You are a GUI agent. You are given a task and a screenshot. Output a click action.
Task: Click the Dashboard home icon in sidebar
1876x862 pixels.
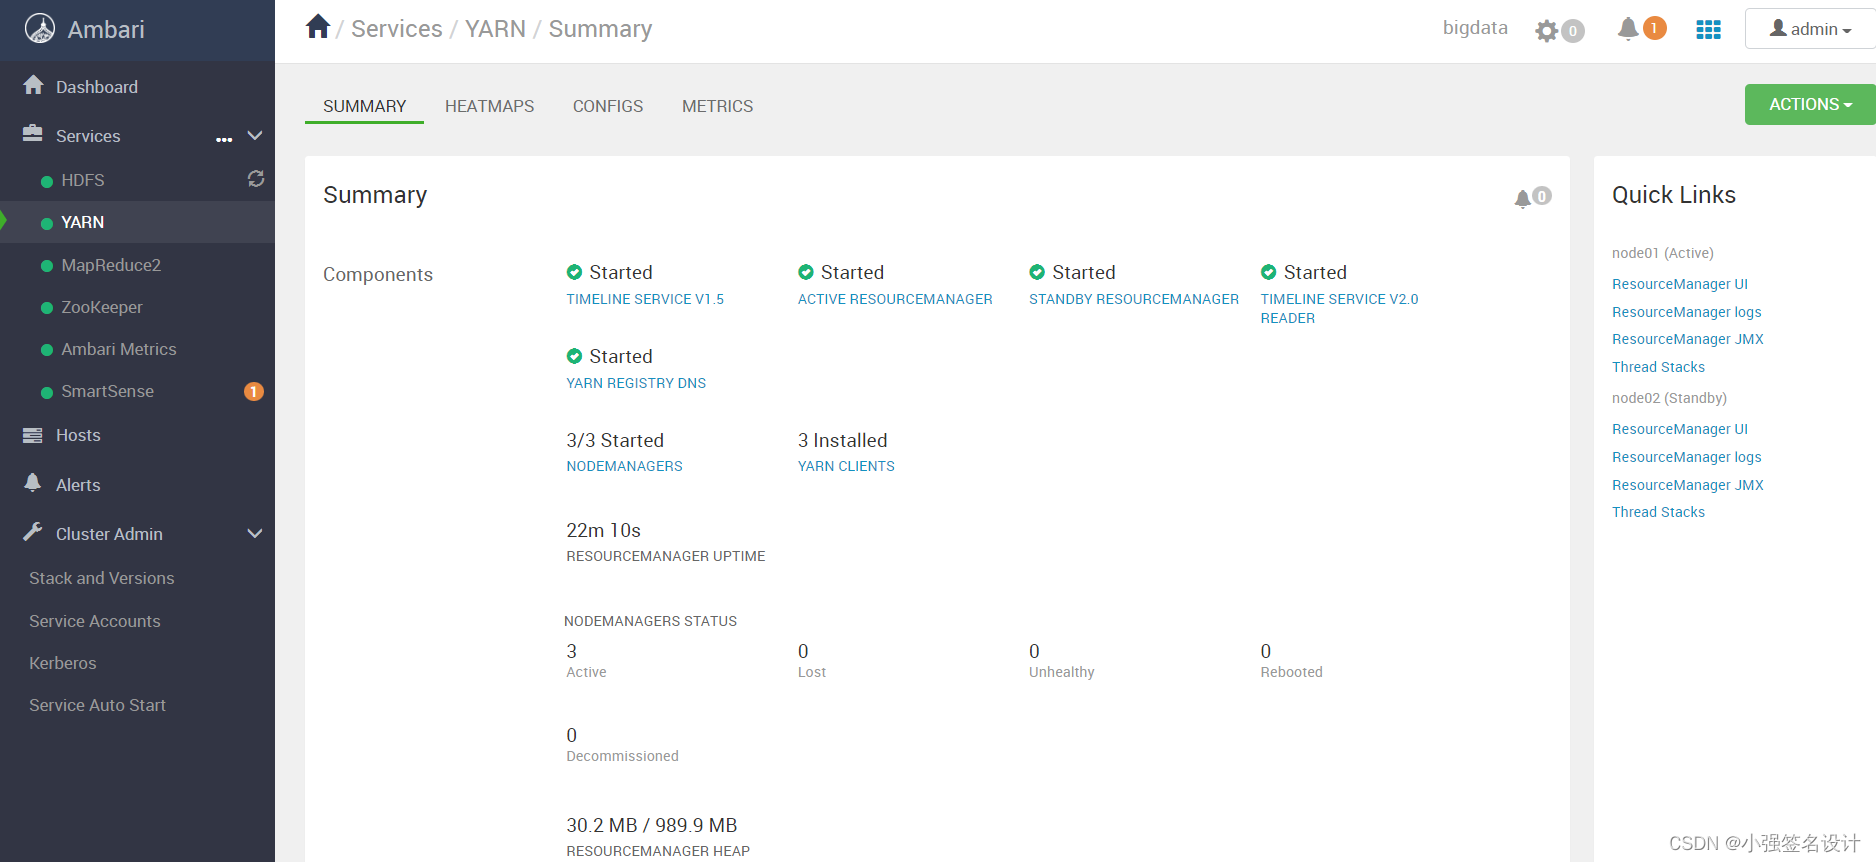(33, 85)
